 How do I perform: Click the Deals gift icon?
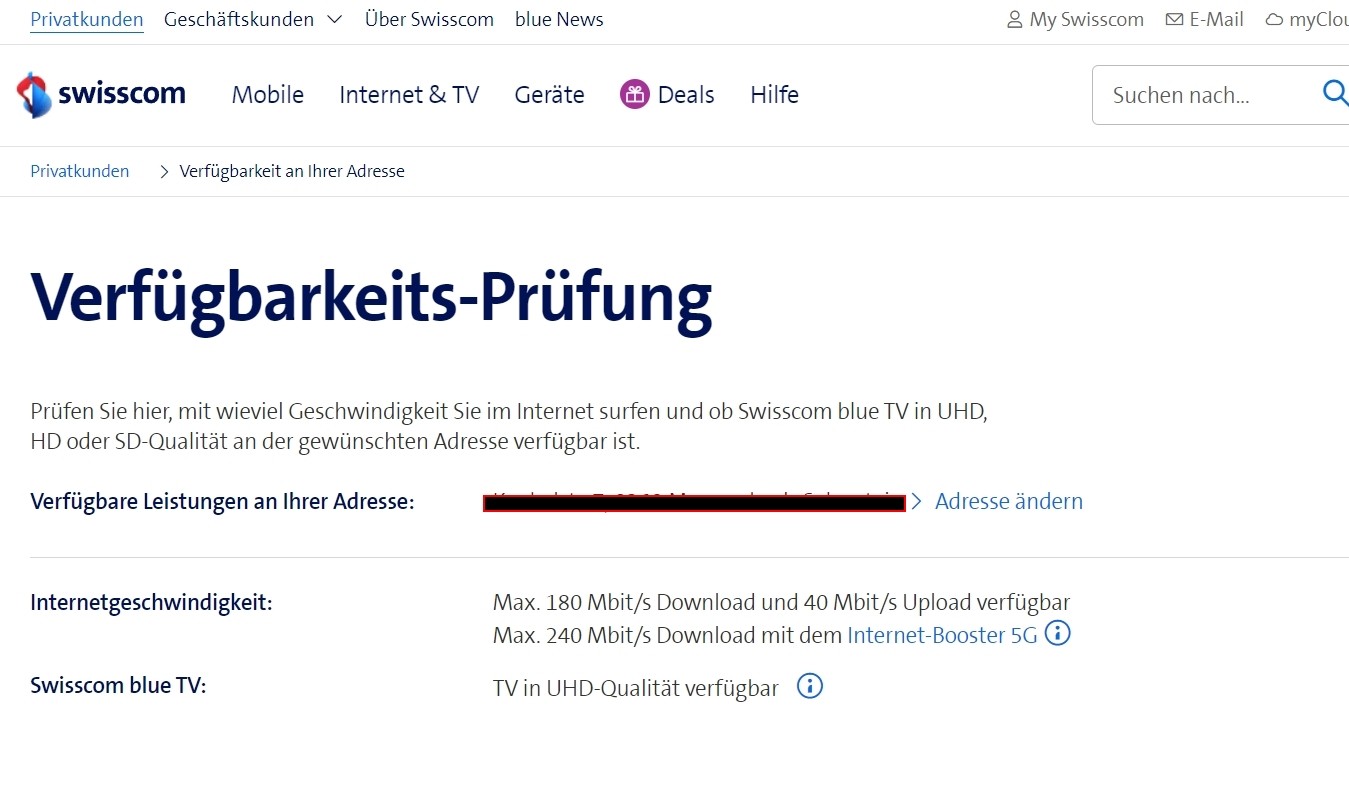tap(634, 95)
